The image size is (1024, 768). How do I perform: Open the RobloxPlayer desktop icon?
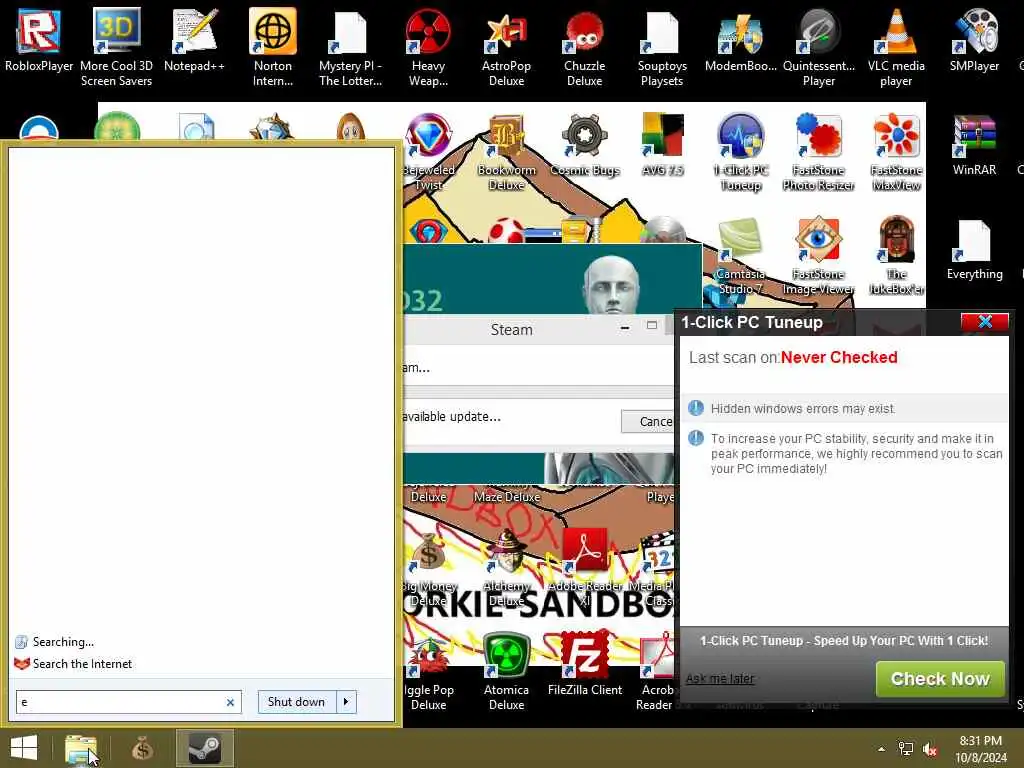coord(39,40)
